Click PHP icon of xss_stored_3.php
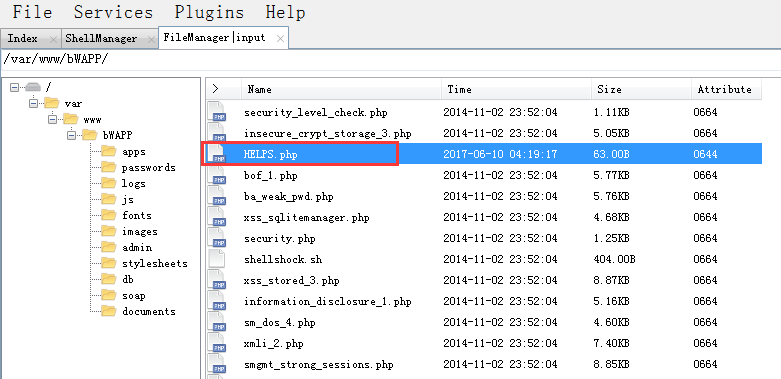 [x=216, y=279]
